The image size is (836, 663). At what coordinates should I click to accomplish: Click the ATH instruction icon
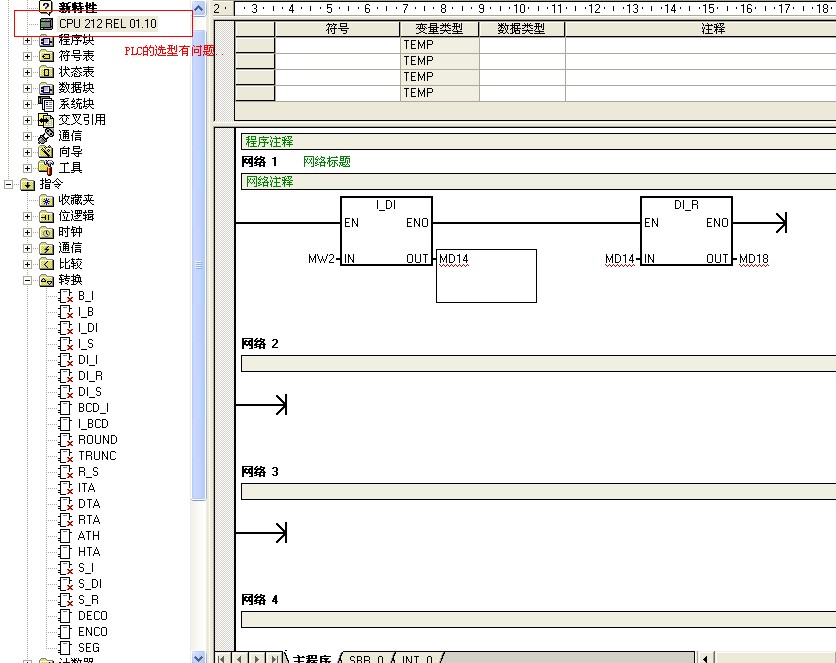[x=66, y=536]
